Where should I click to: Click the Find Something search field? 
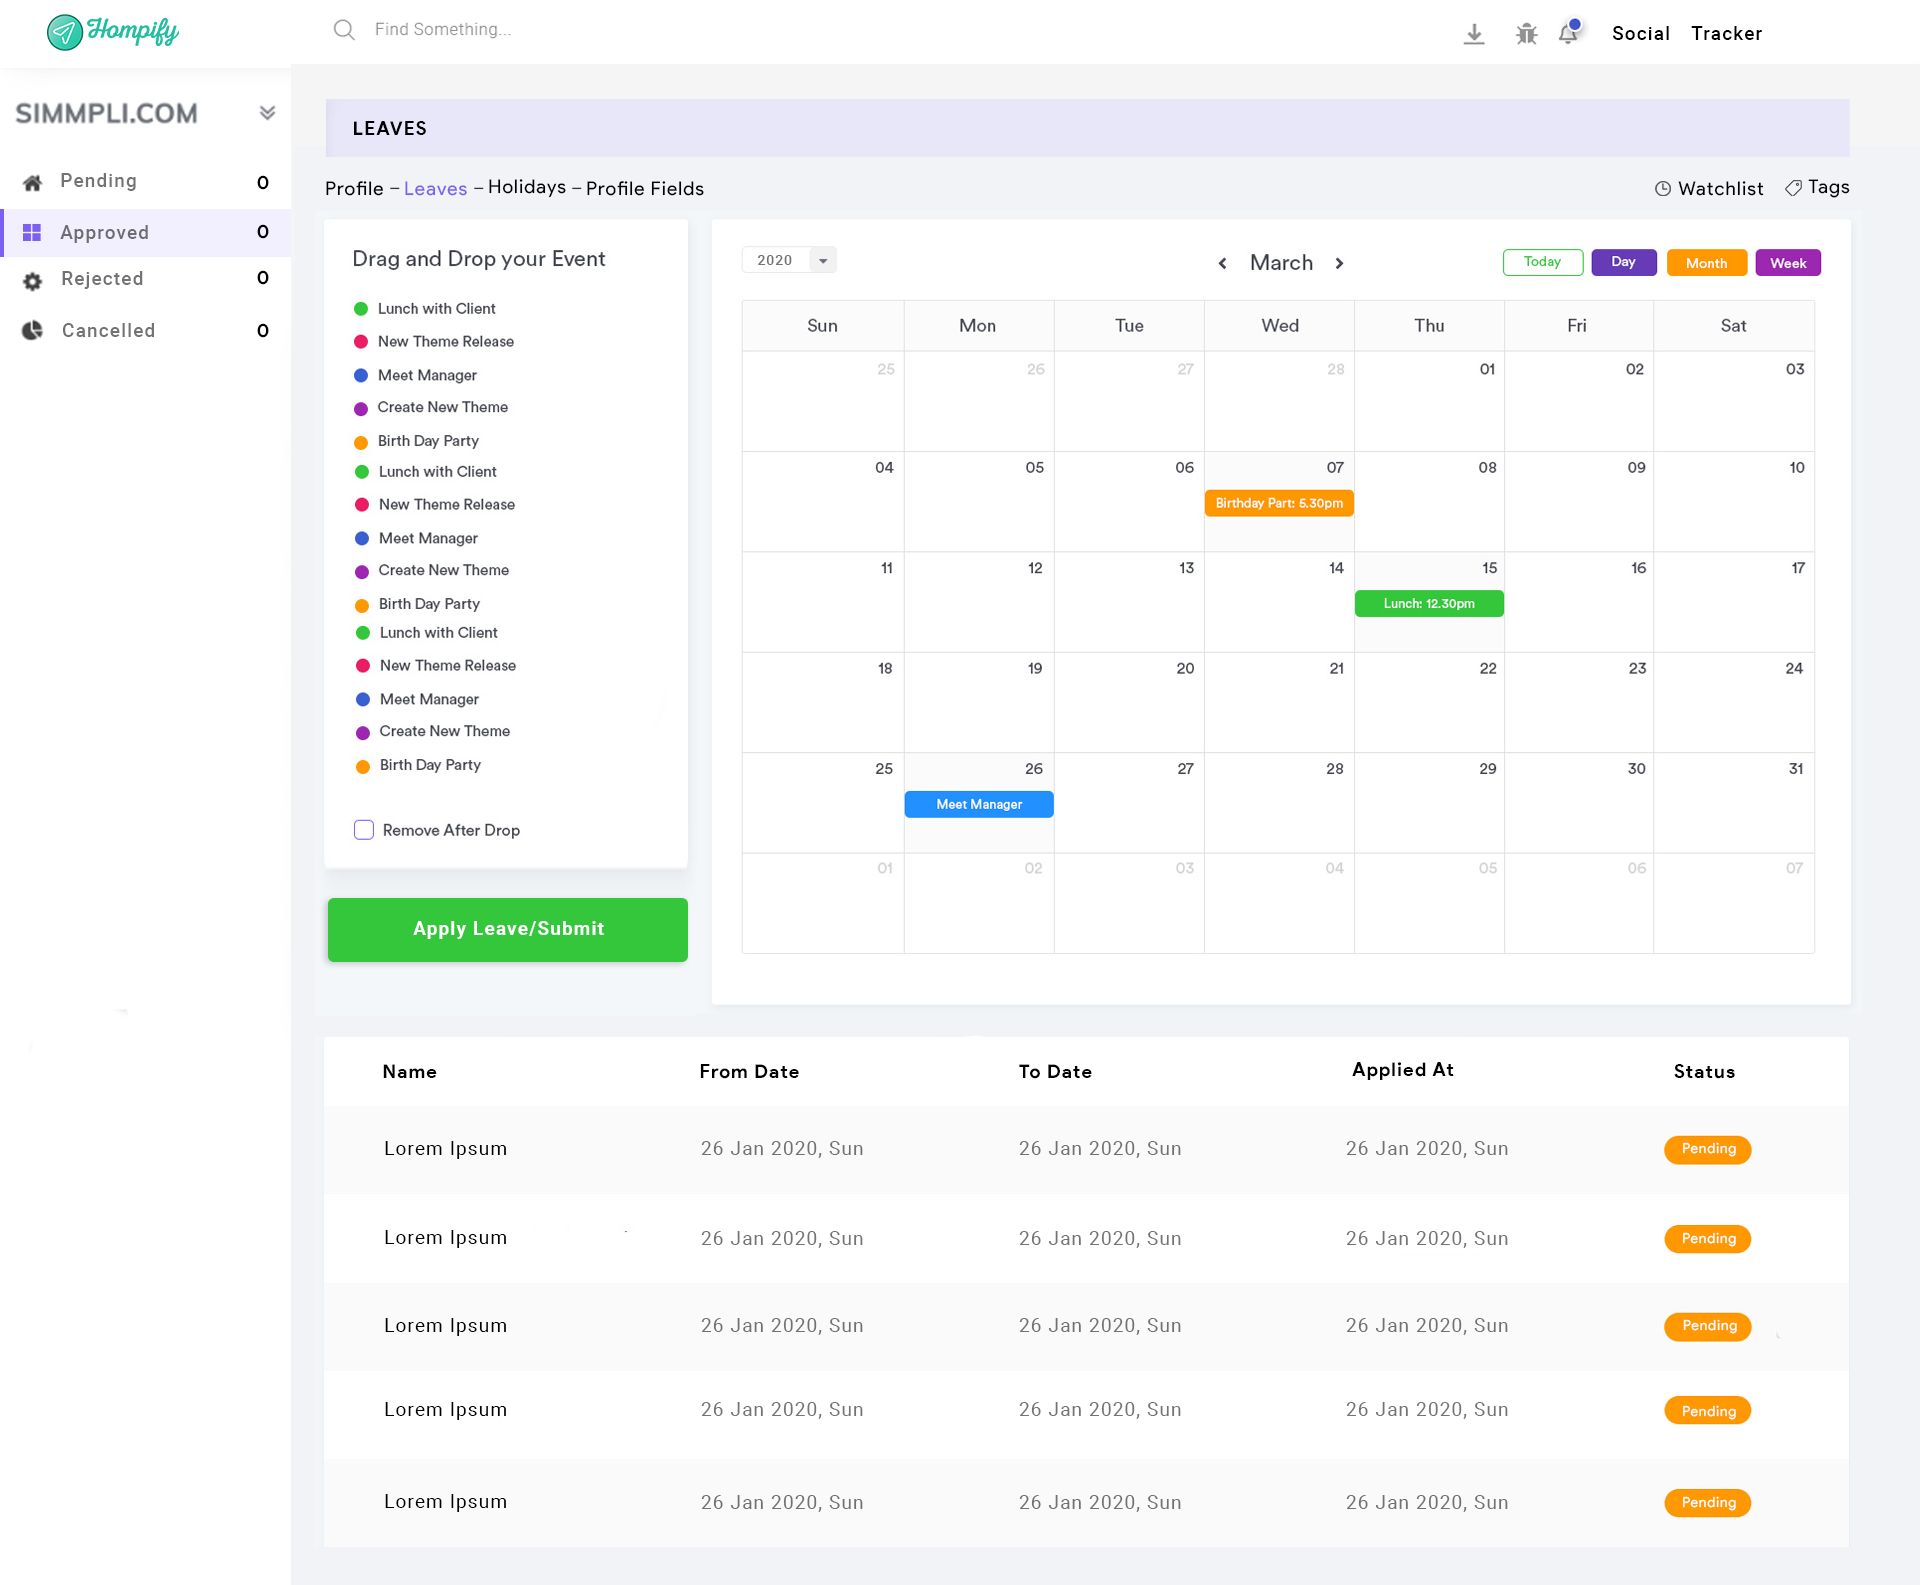click(442, 30)
